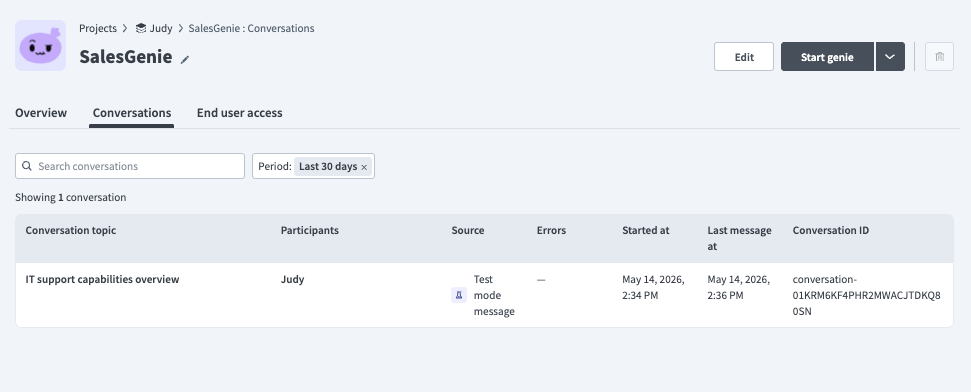Viewport: 971px width, 392px height.
Task: Open the End user access tab
Action: coord(240,113)
